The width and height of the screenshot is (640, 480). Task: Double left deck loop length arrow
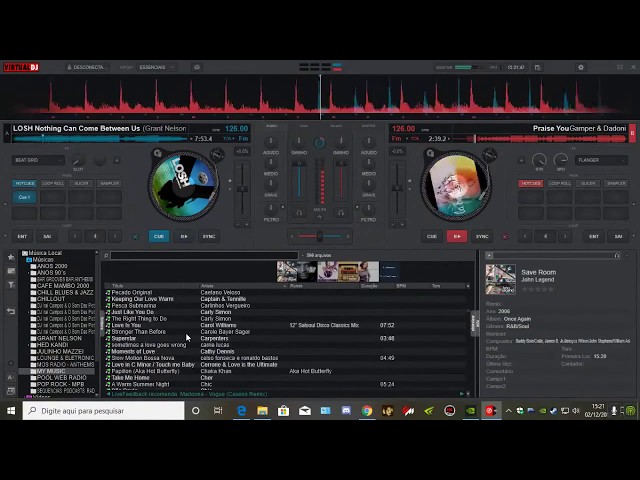click(115, 236)
